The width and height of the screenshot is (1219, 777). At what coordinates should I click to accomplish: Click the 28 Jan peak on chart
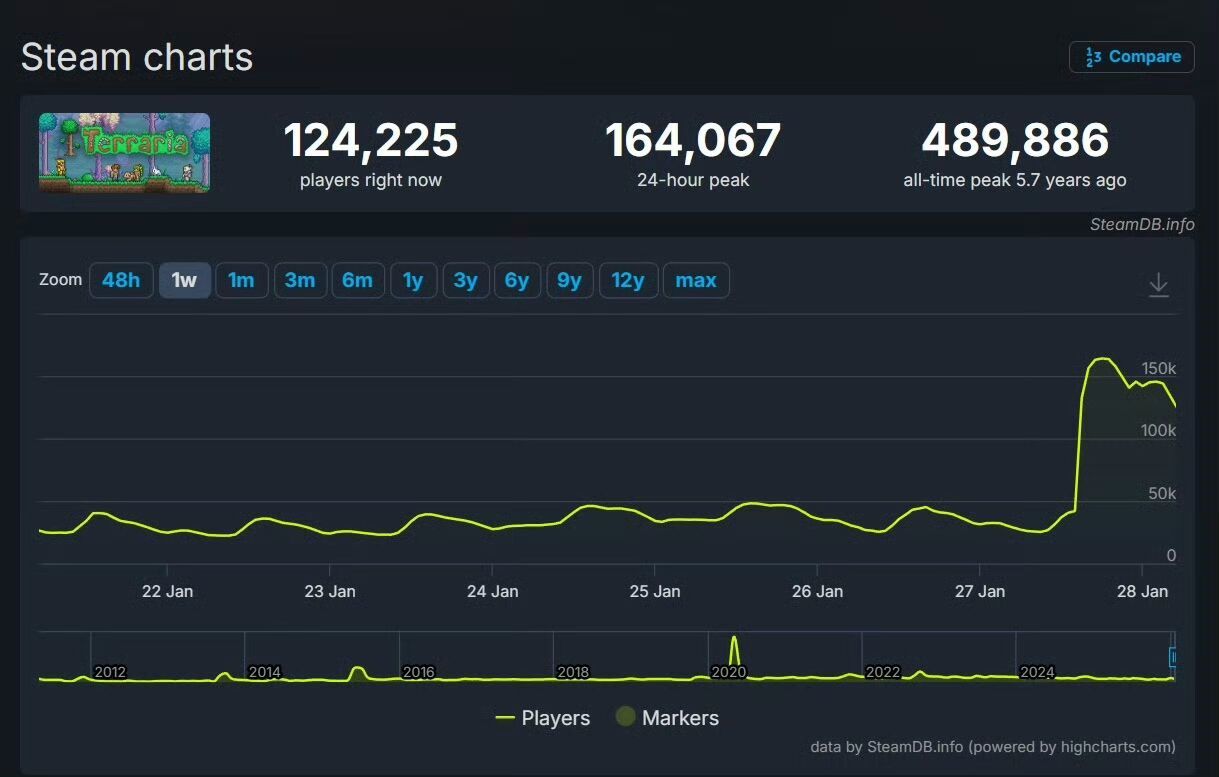click(1101, 359)
